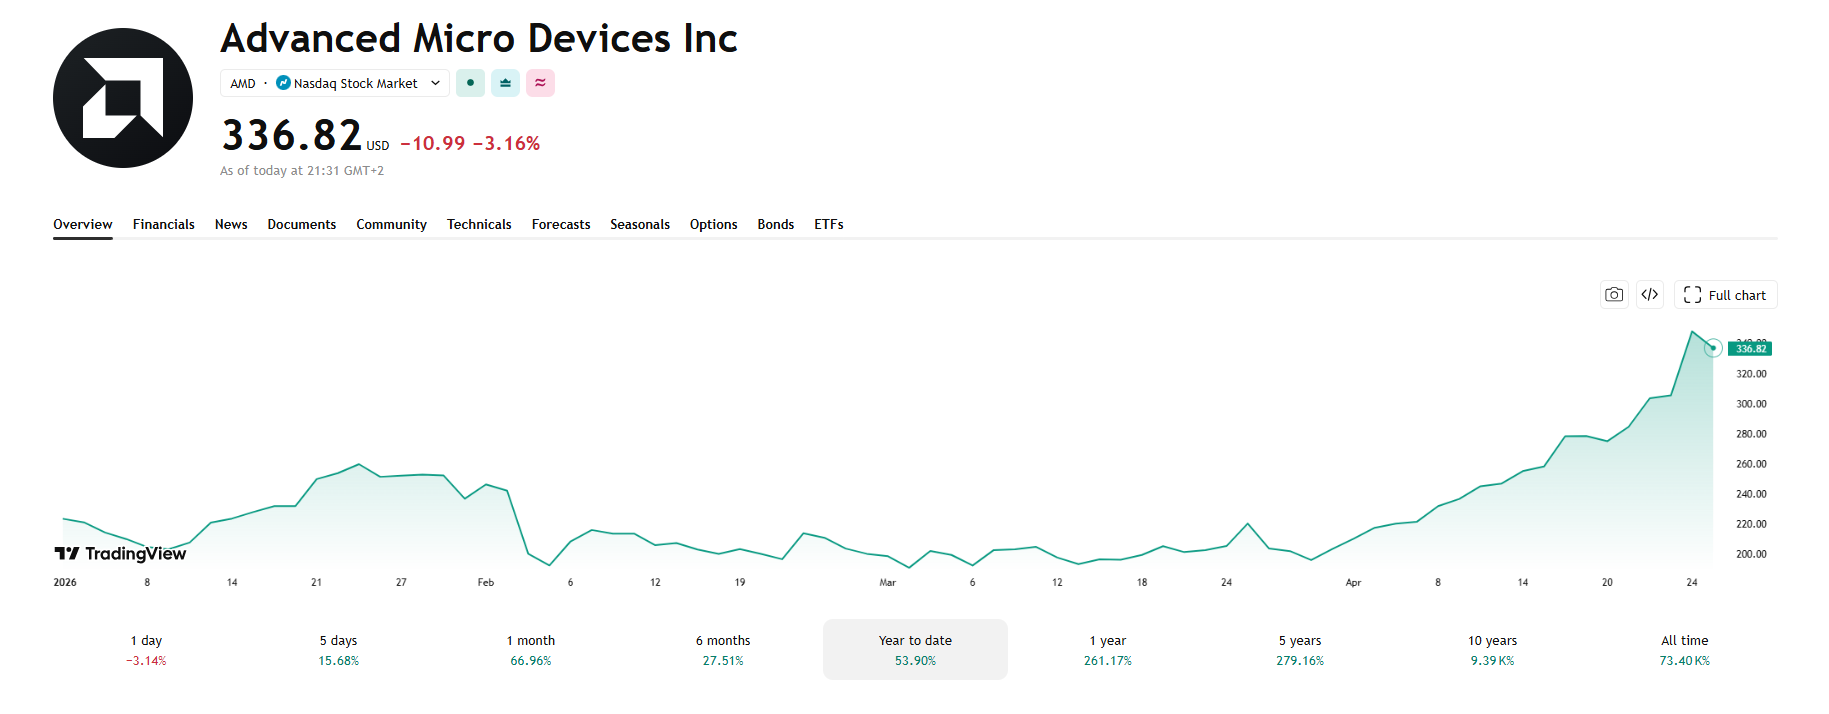Select the 6 months range
This screenshot has height=714, width=1829.
point(723,650)
